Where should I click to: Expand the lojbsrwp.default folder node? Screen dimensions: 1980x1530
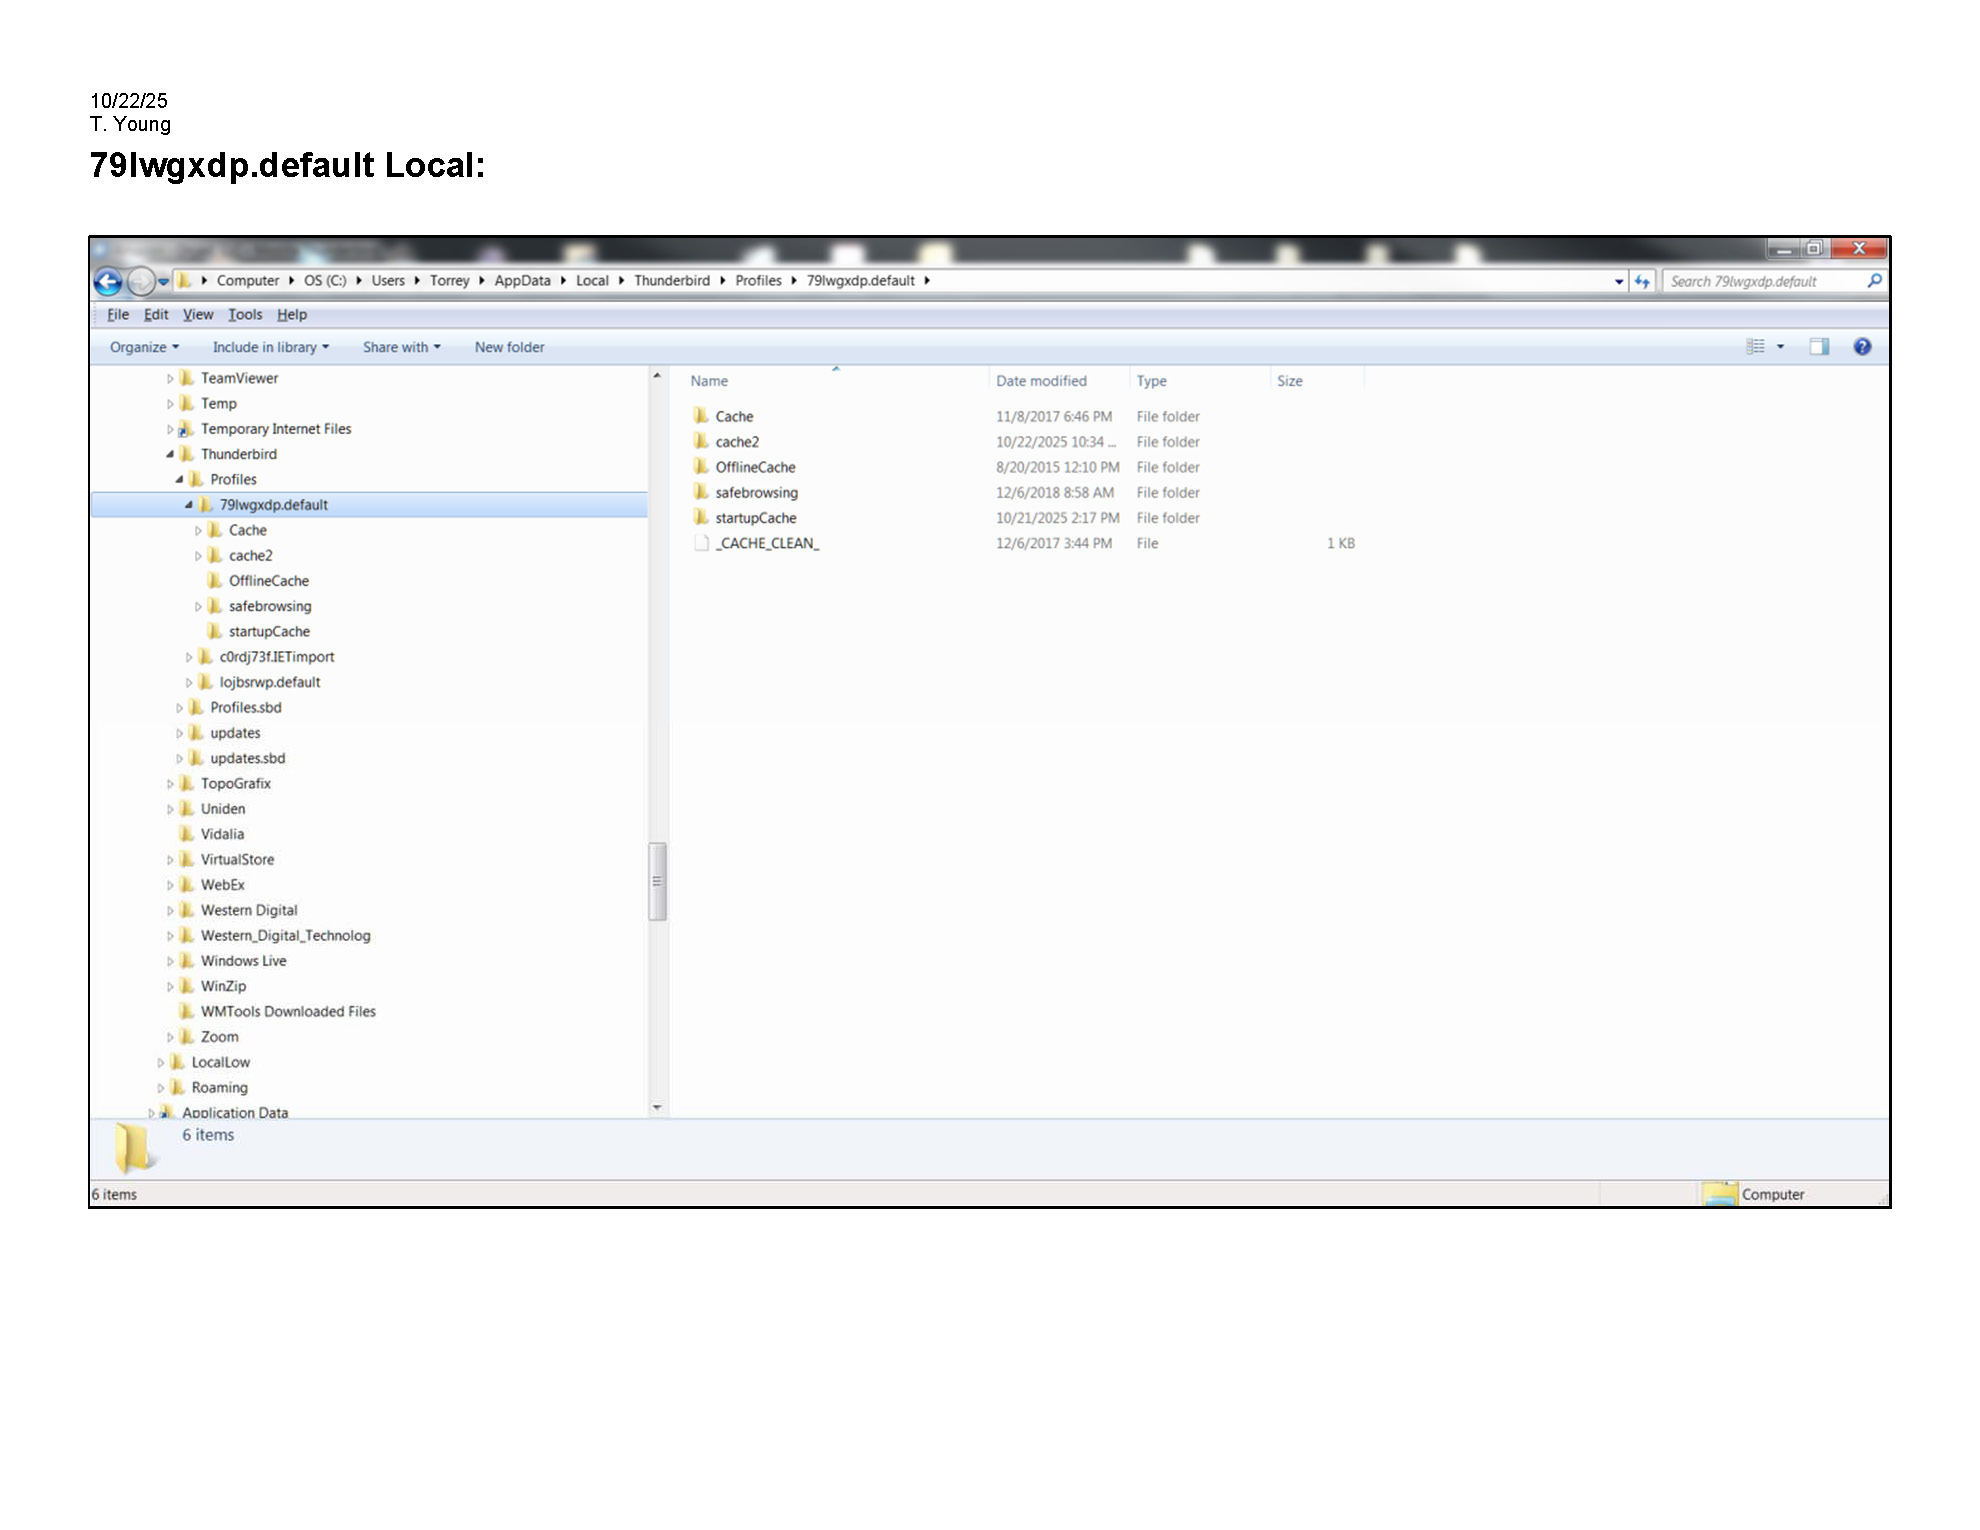click(x=189, y=683)
